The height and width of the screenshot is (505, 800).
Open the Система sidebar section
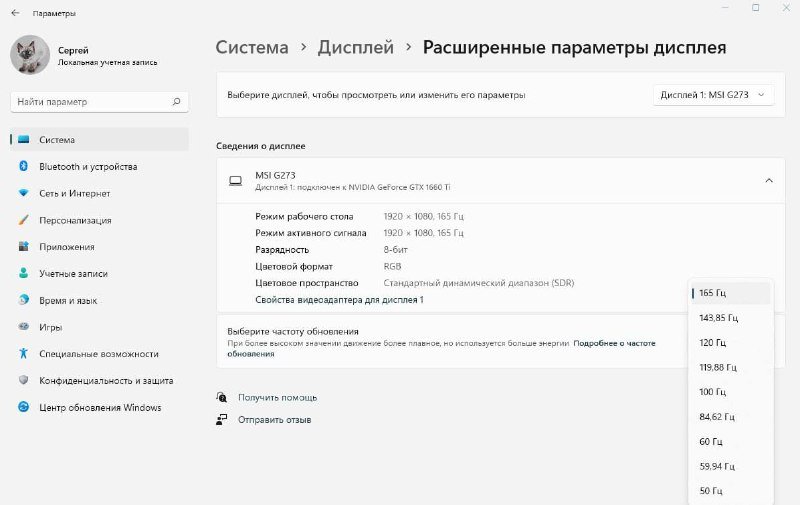click(x=99, y=139)
